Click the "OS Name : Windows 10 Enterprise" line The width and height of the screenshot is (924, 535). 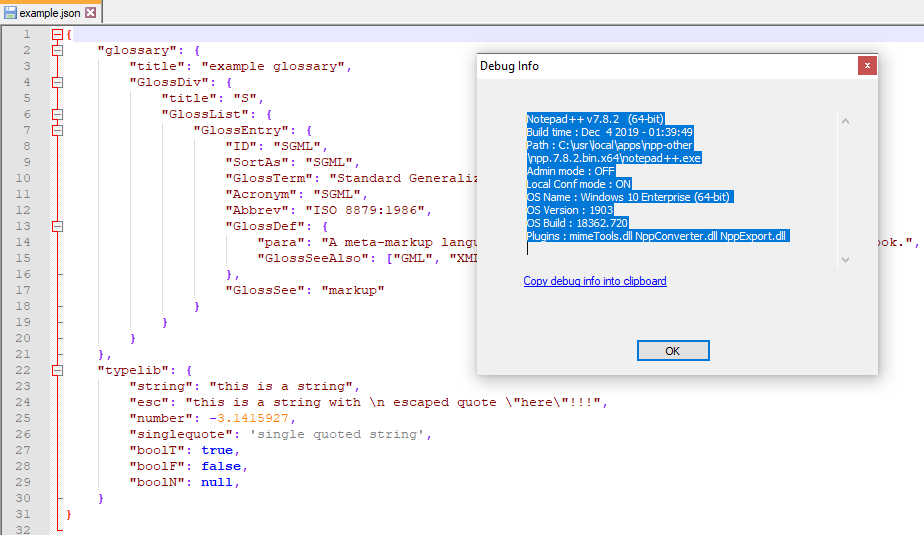(x=629, y=197)
